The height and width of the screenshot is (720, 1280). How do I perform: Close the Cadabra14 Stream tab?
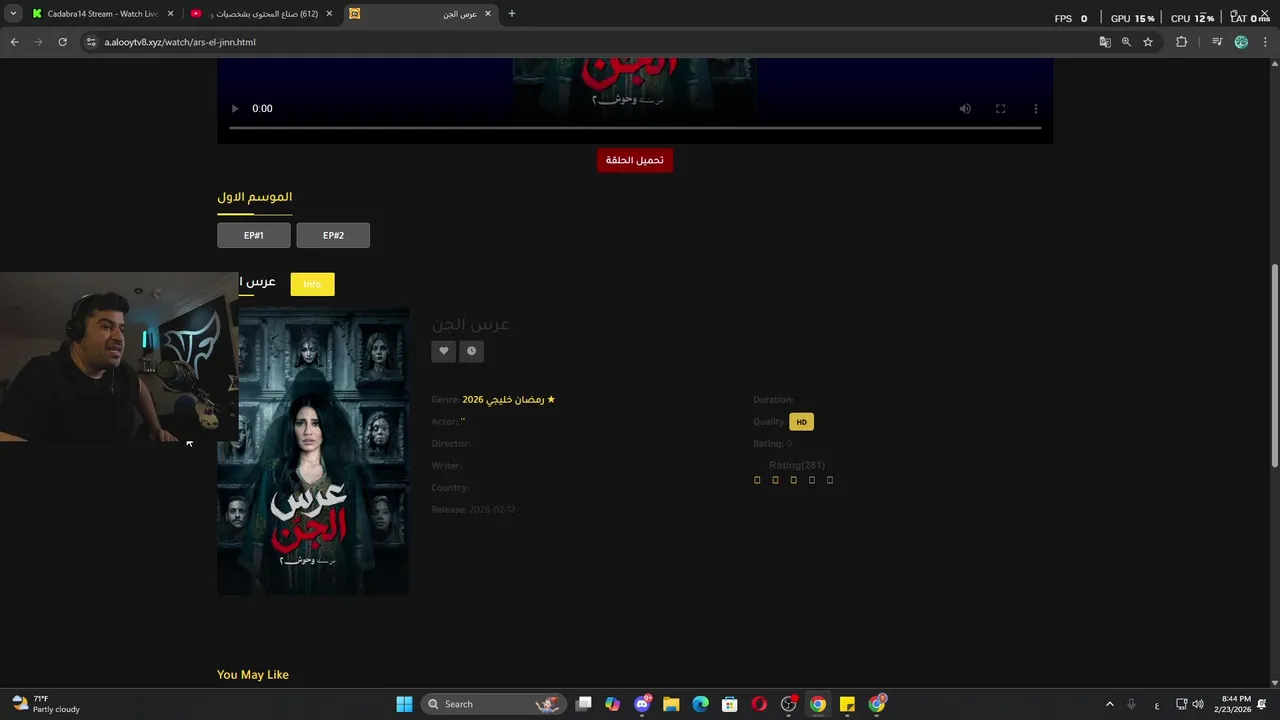170,14
